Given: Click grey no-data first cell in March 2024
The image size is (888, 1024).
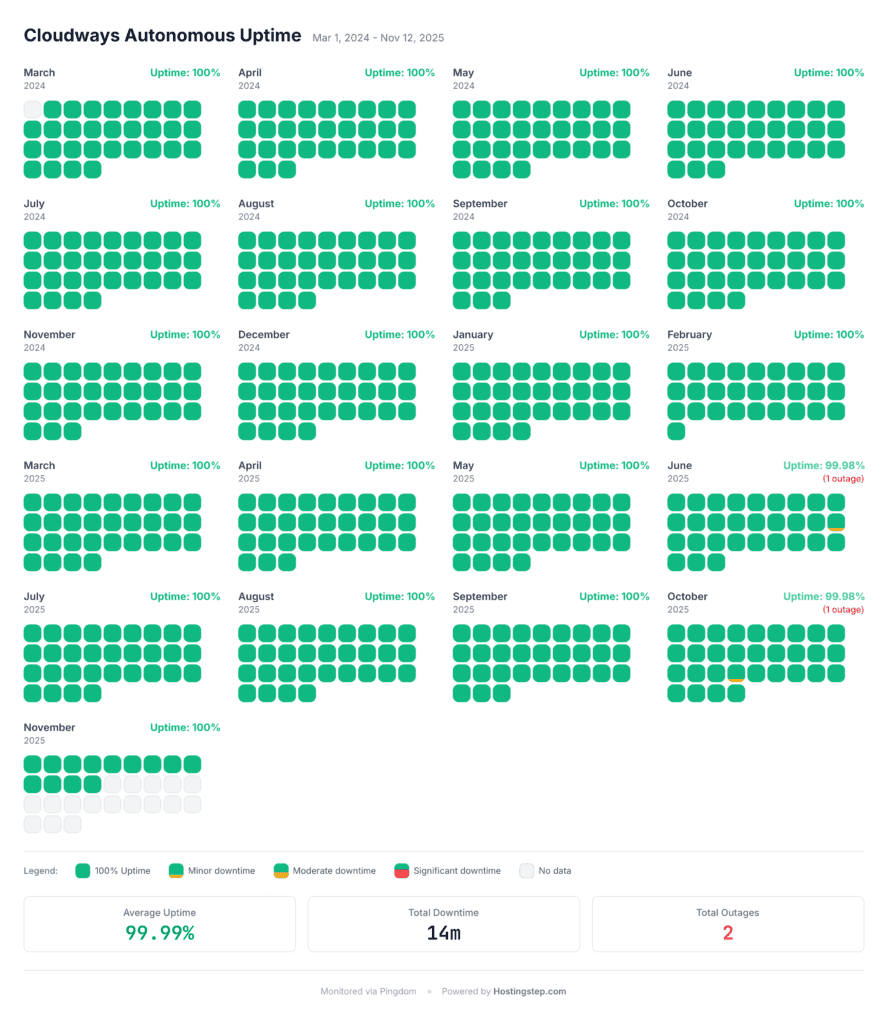Looking at the screenshot, I should tap(33, 110).
